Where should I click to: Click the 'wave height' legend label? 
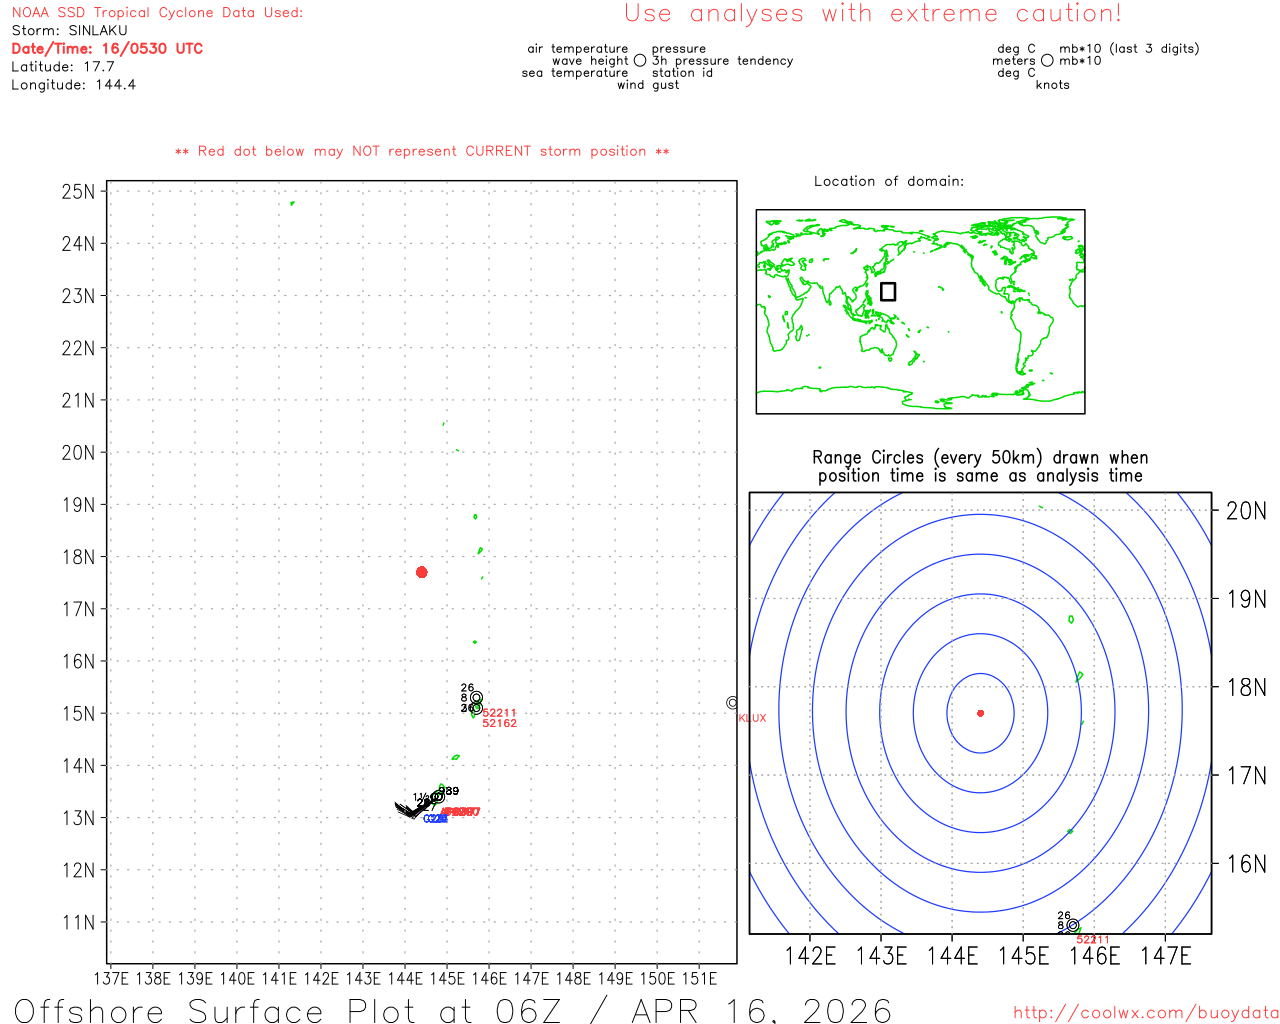[590, 61]
